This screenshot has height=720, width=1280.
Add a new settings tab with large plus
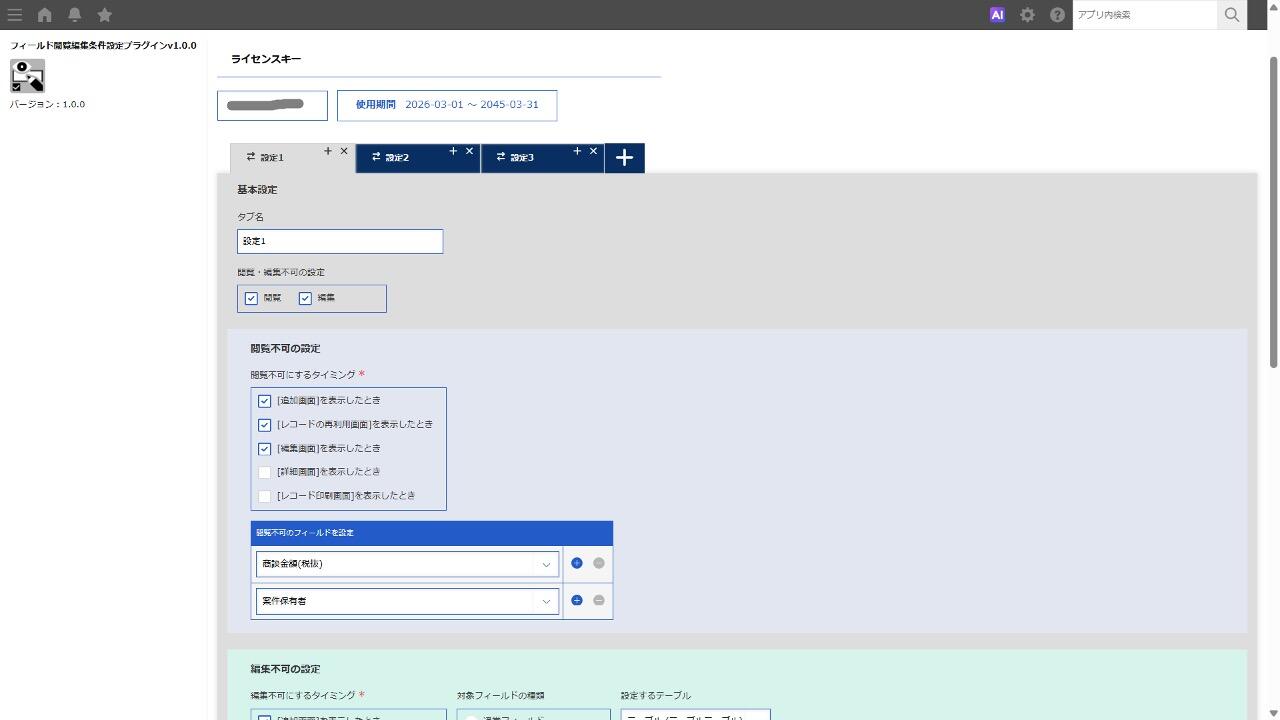624,158
